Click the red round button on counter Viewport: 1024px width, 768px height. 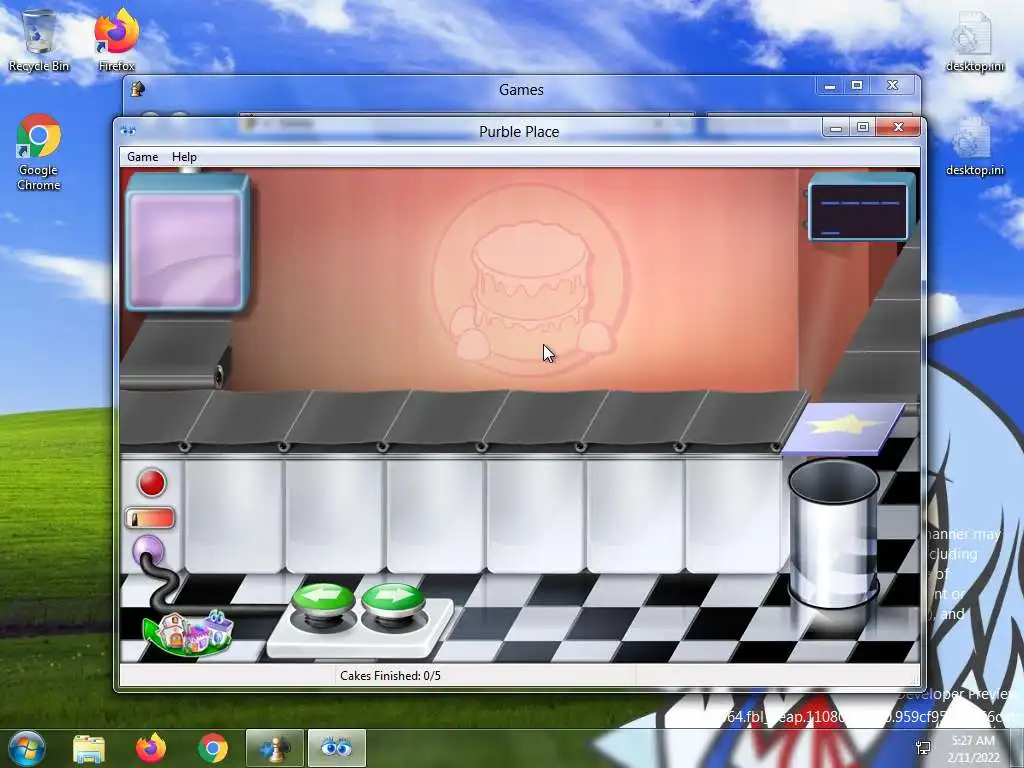(x=152, y=483)
